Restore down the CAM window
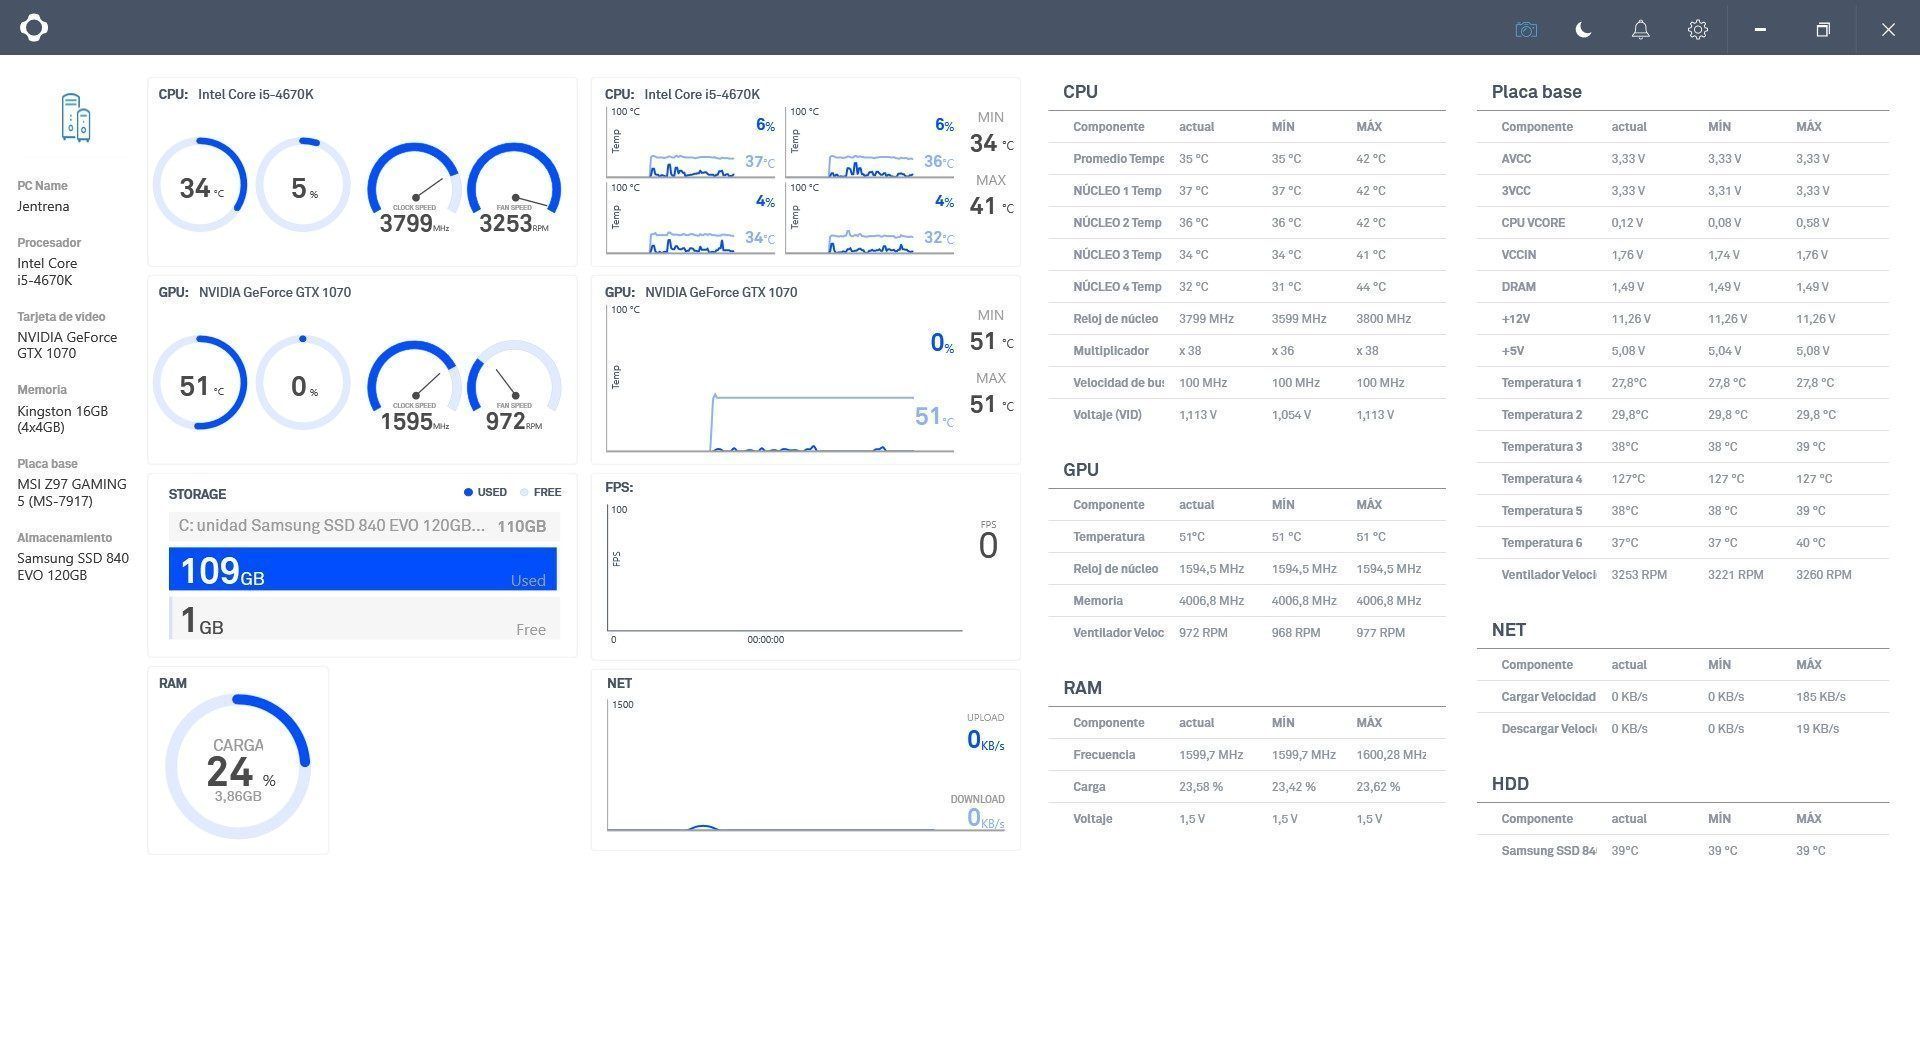Screen dimensions: 1920x1056 [1823, 30]
